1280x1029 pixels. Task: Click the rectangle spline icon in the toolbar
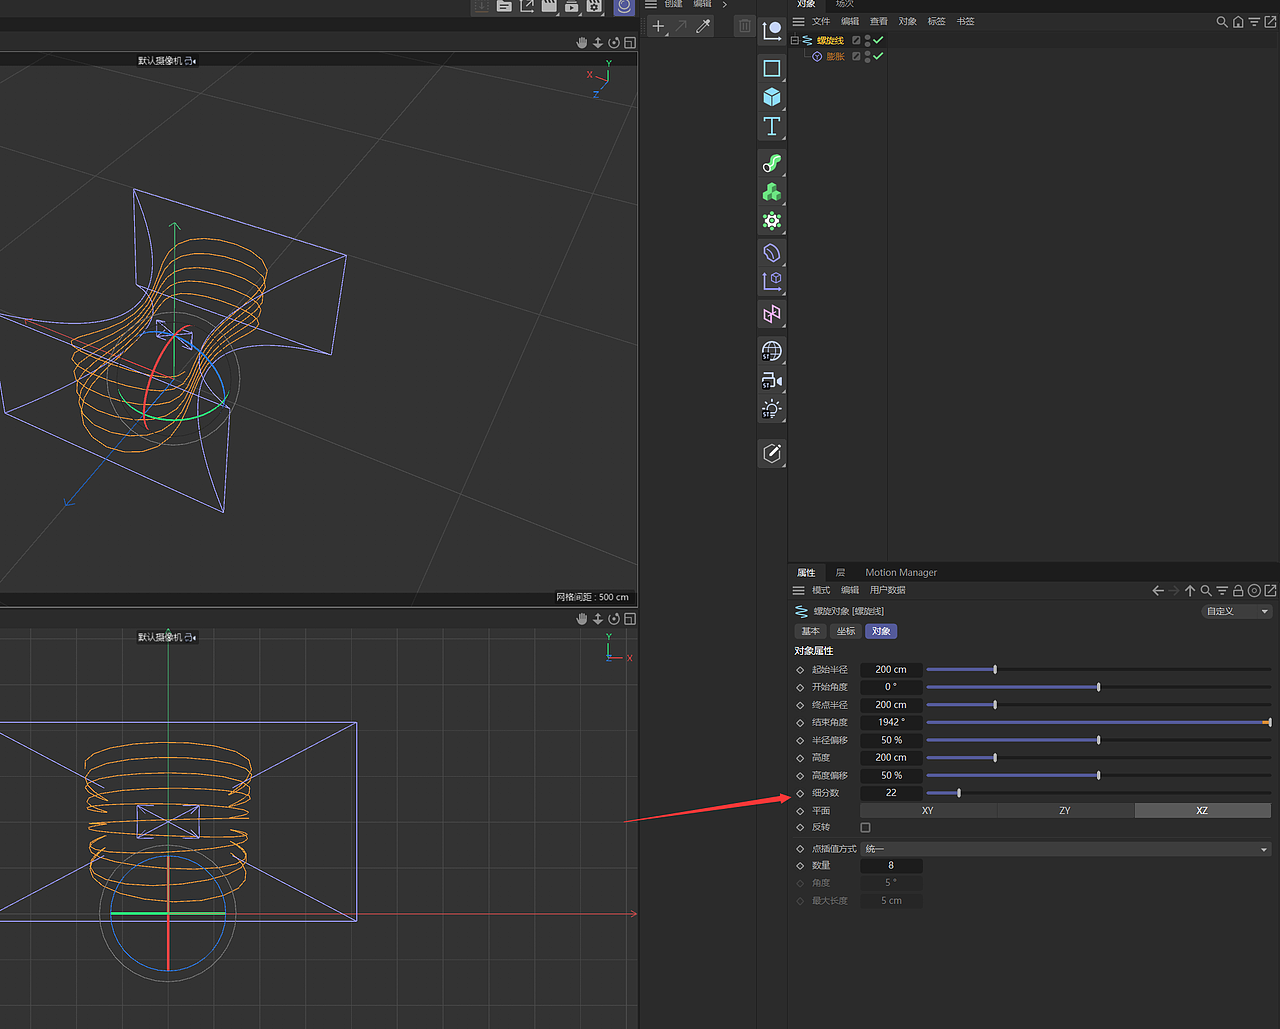pos(772,68)
